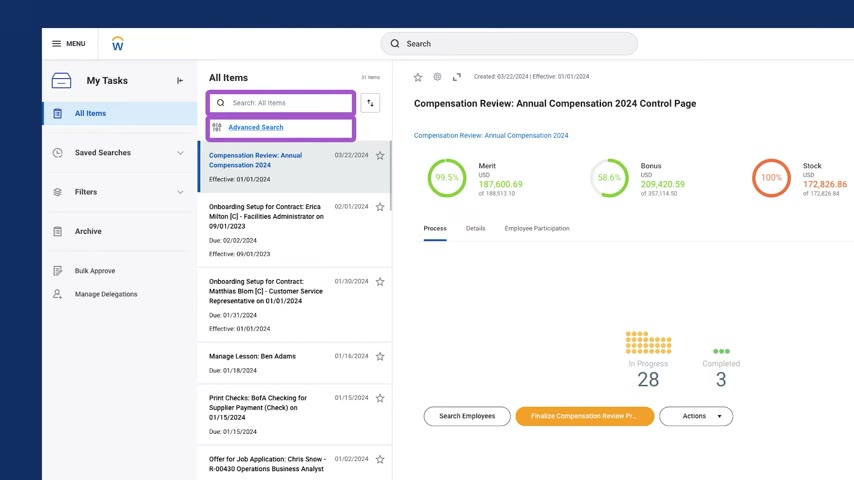Click the Advanced Search link
Viewport: 854px width, 480px height.
256,127
